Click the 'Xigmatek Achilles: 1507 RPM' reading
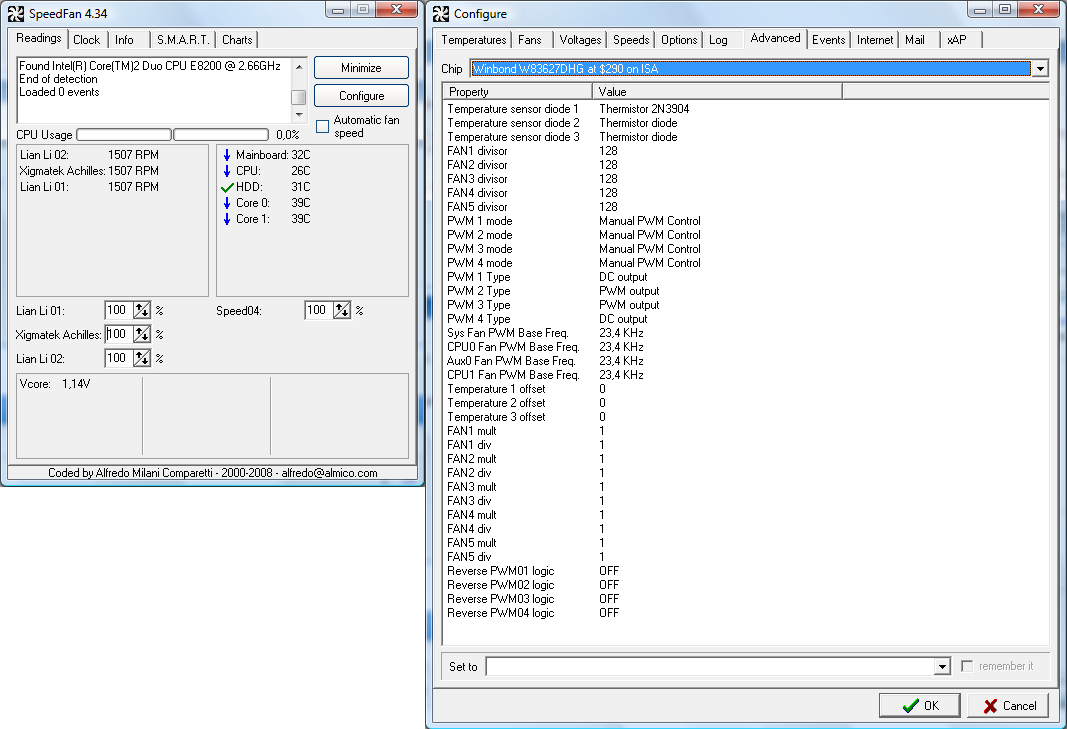The image size is (1067, 729). click(89, 171)
